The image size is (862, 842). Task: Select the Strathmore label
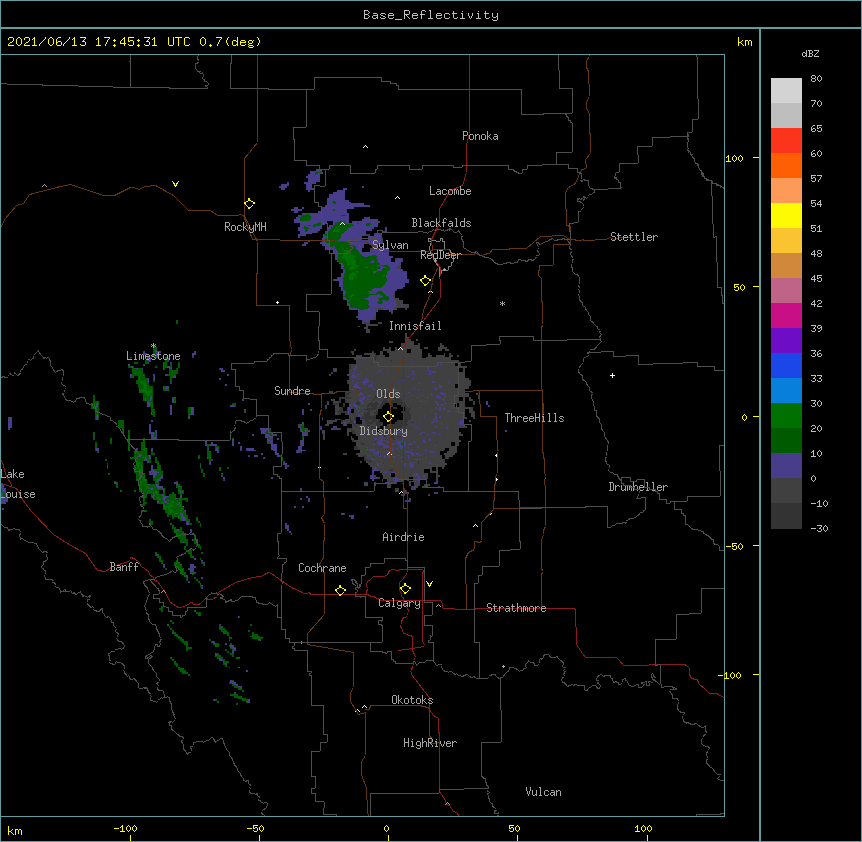[516, 608]
